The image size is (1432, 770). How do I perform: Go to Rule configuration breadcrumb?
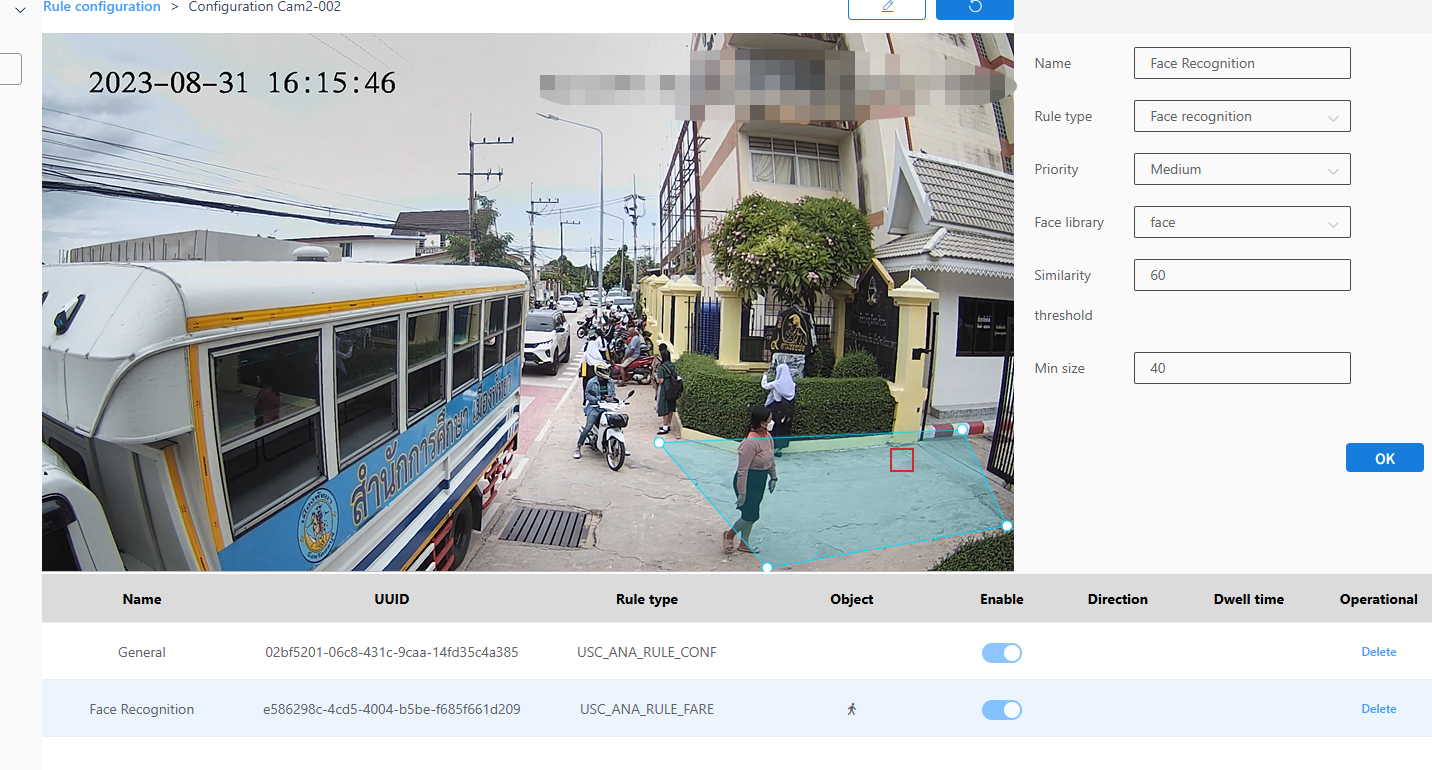101,7
